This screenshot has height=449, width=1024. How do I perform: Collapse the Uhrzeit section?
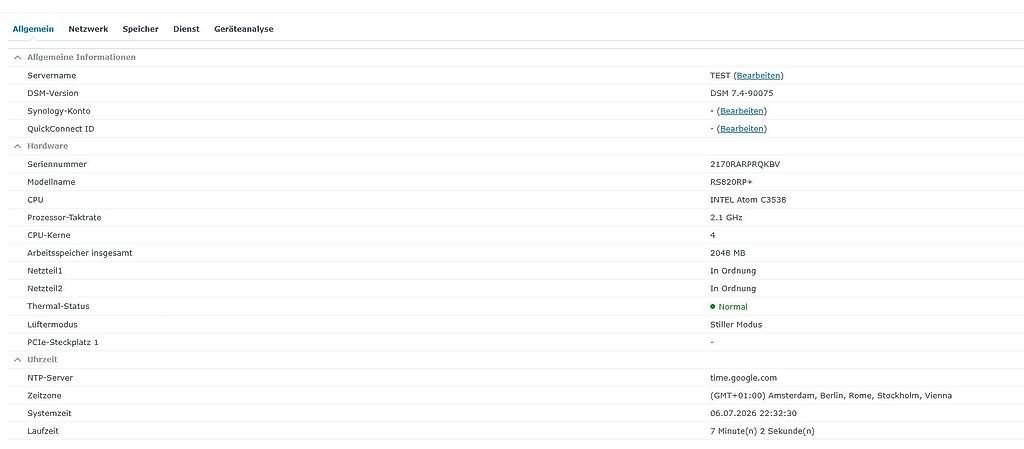(18, 360)
